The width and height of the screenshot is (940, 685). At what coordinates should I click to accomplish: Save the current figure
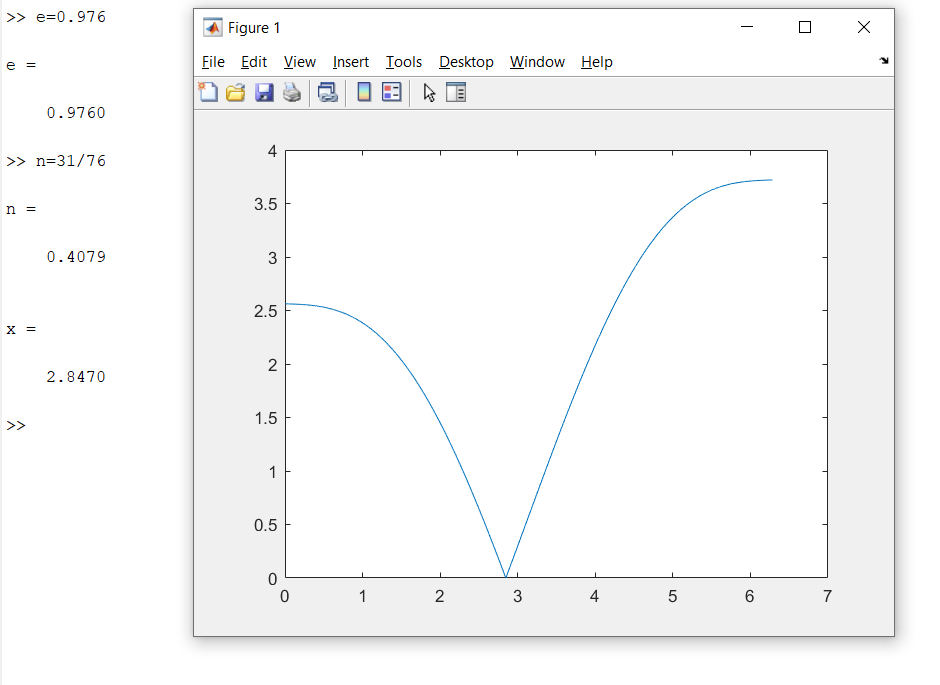[x=263, y=92]
